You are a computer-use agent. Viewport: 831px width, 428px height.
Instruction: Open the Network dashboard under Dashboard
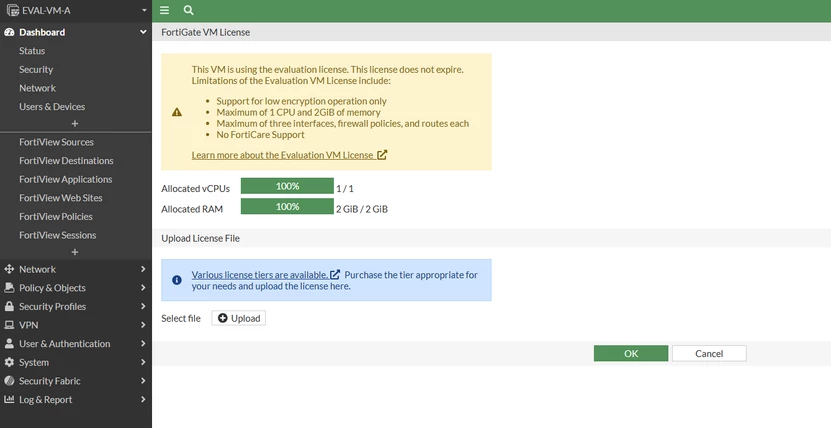point(37,88)
